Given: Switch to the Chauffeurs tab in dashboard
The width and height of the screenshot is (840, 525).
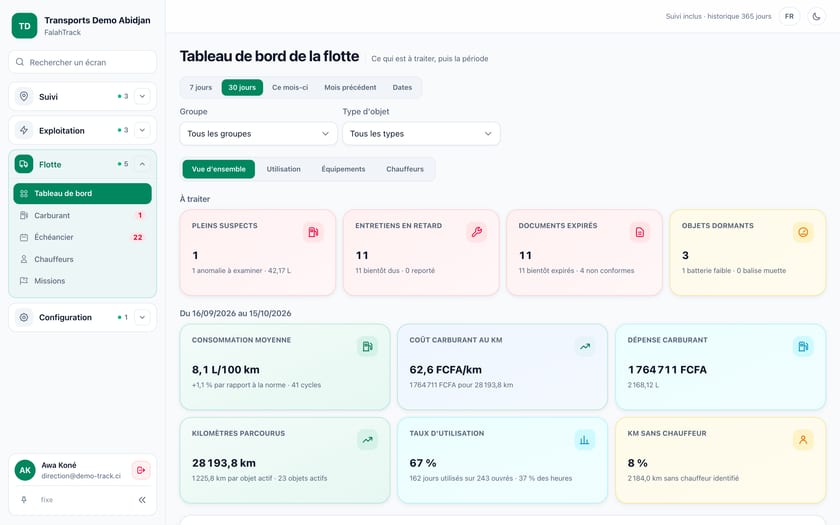Looking at the screenshot, I should tap(404, 169).
